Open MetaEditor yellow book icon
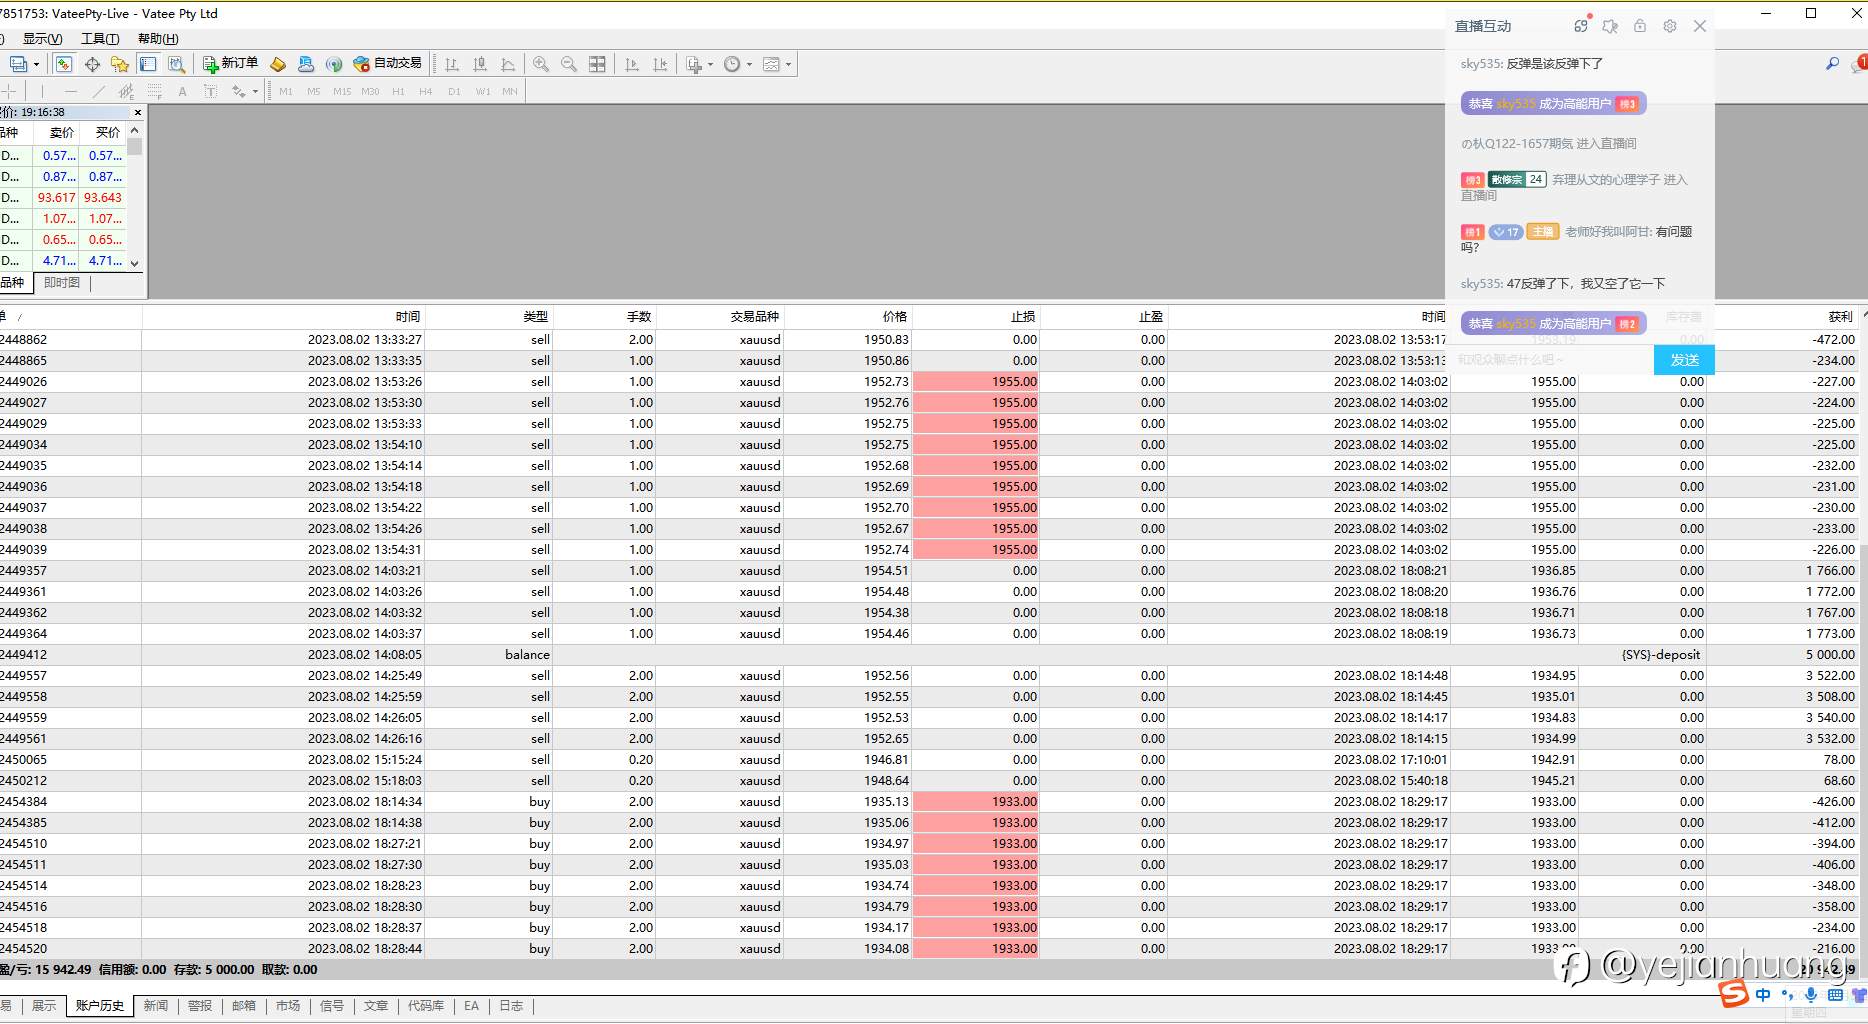1868x1024 pixels. [x=278, y=64]
